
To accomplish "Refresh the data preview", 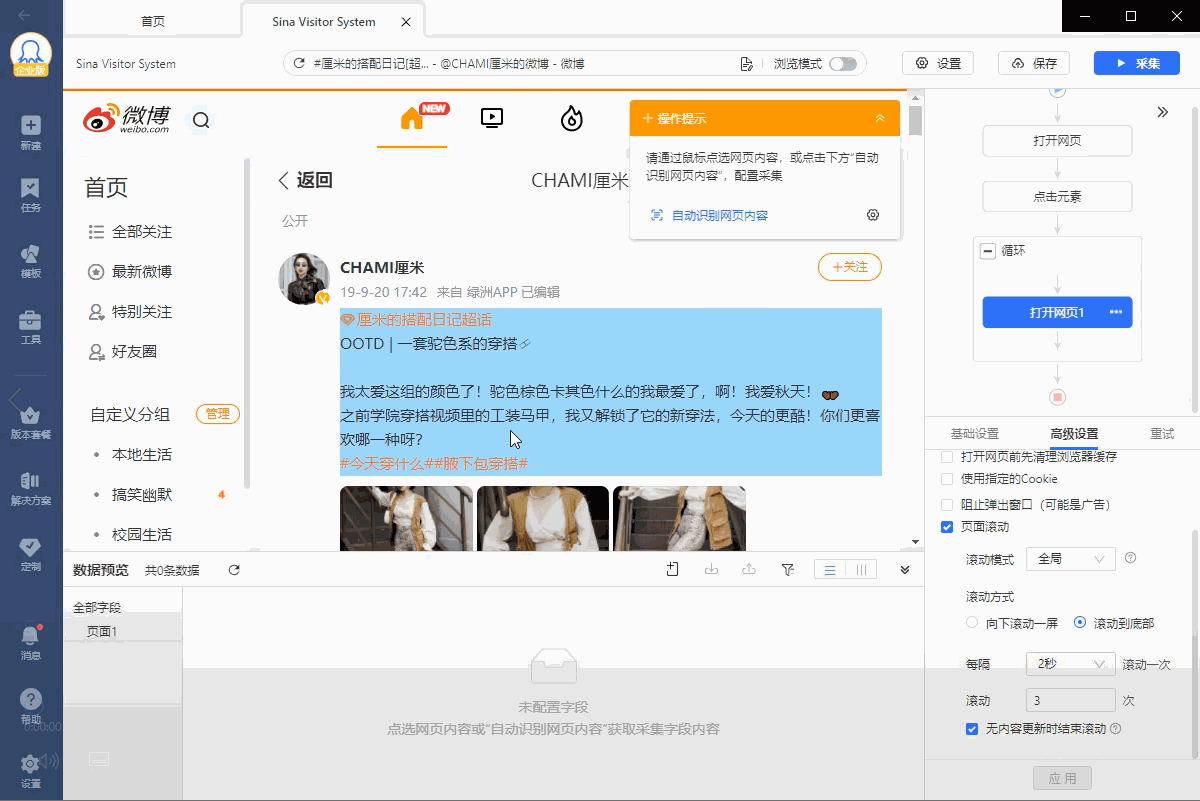I will coord(234,570).
